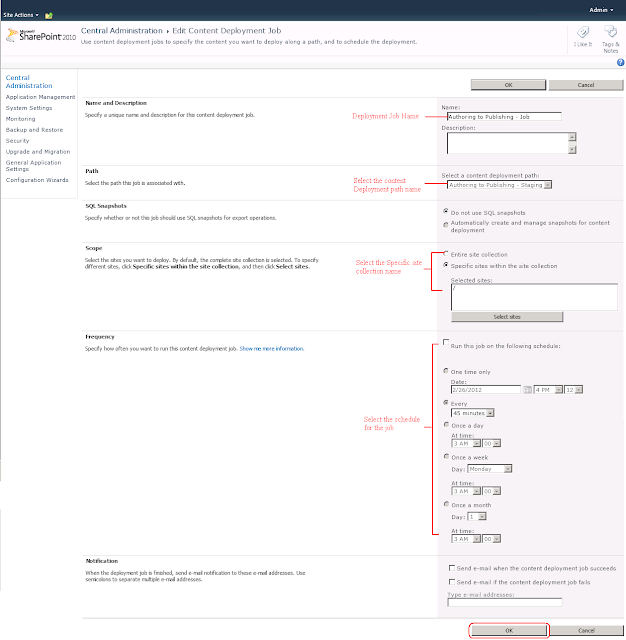Viewport: 626px width, 640px height.
Task: Open Once a month minutes dropdown
Action: click(491, 539)
